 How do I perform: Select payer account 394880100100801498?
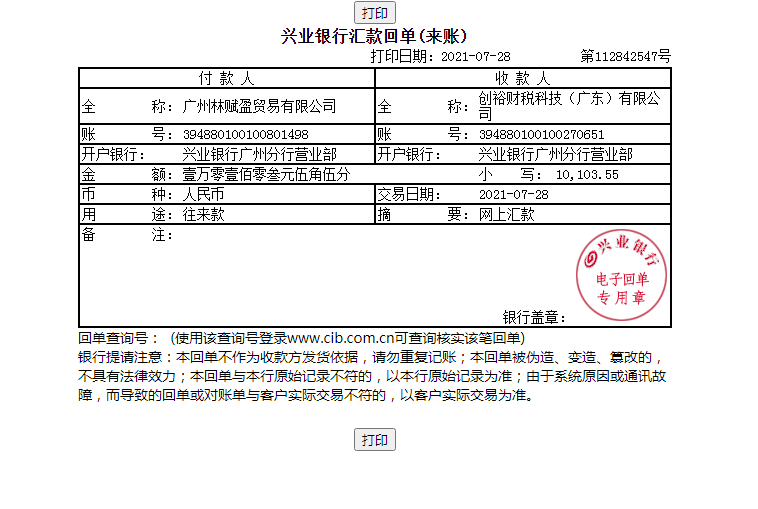click(x=246, y=134)
